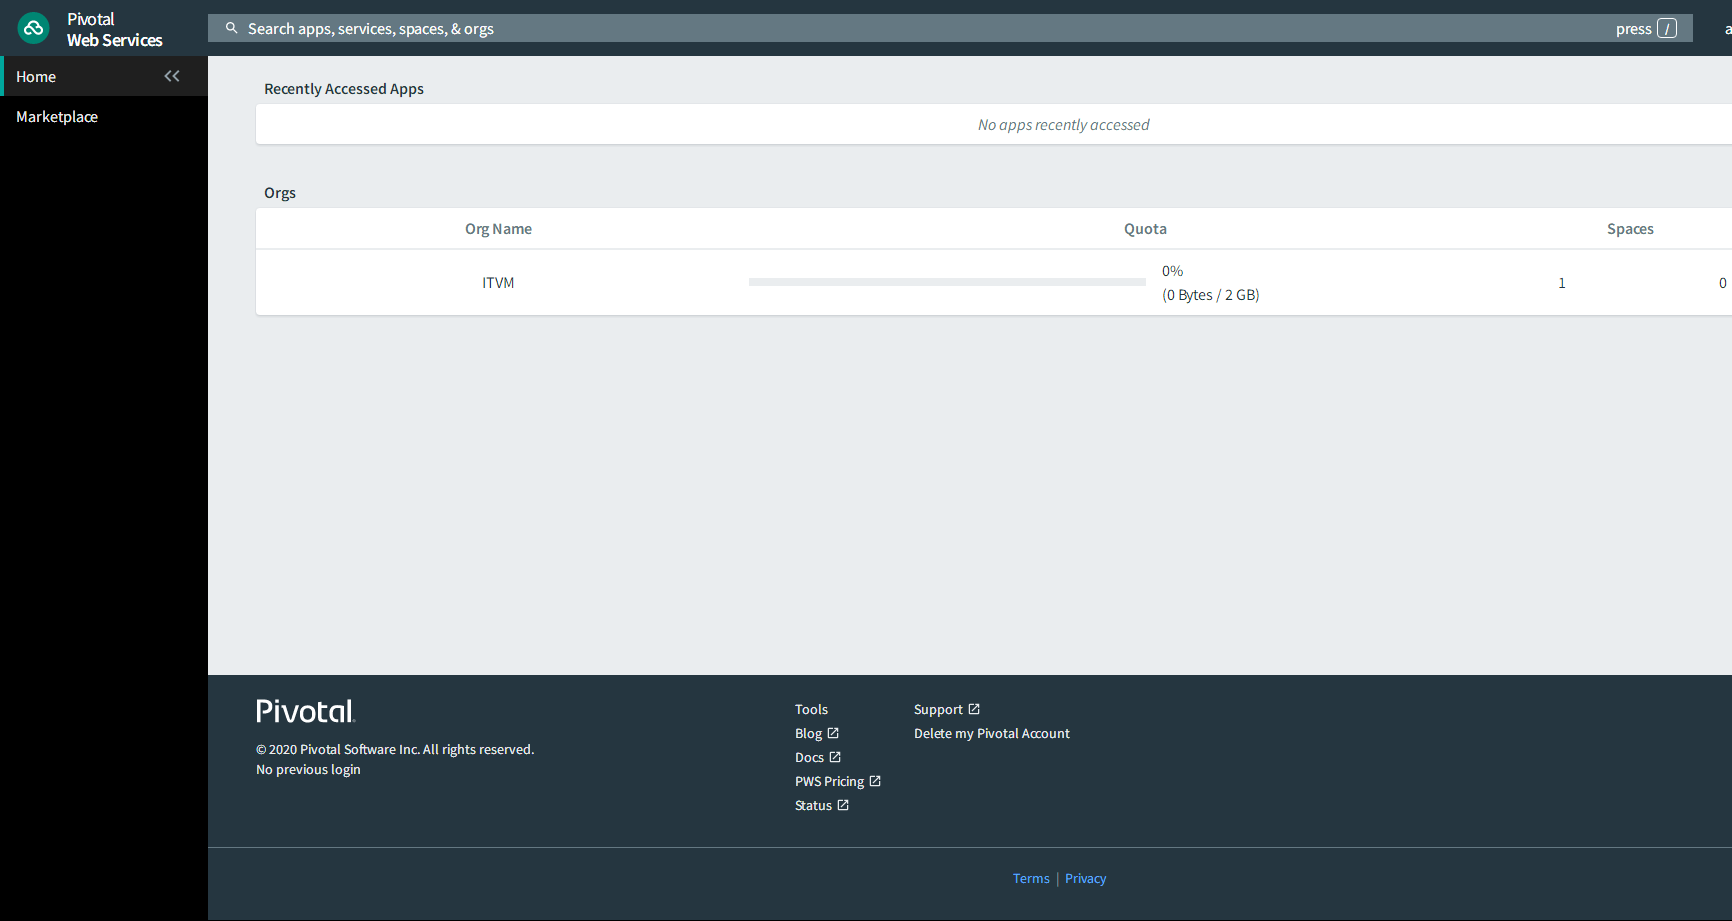Open the Home sidebar item
Image resolution: width=1732 pixels, height=921 pixels.
point(104,76)
